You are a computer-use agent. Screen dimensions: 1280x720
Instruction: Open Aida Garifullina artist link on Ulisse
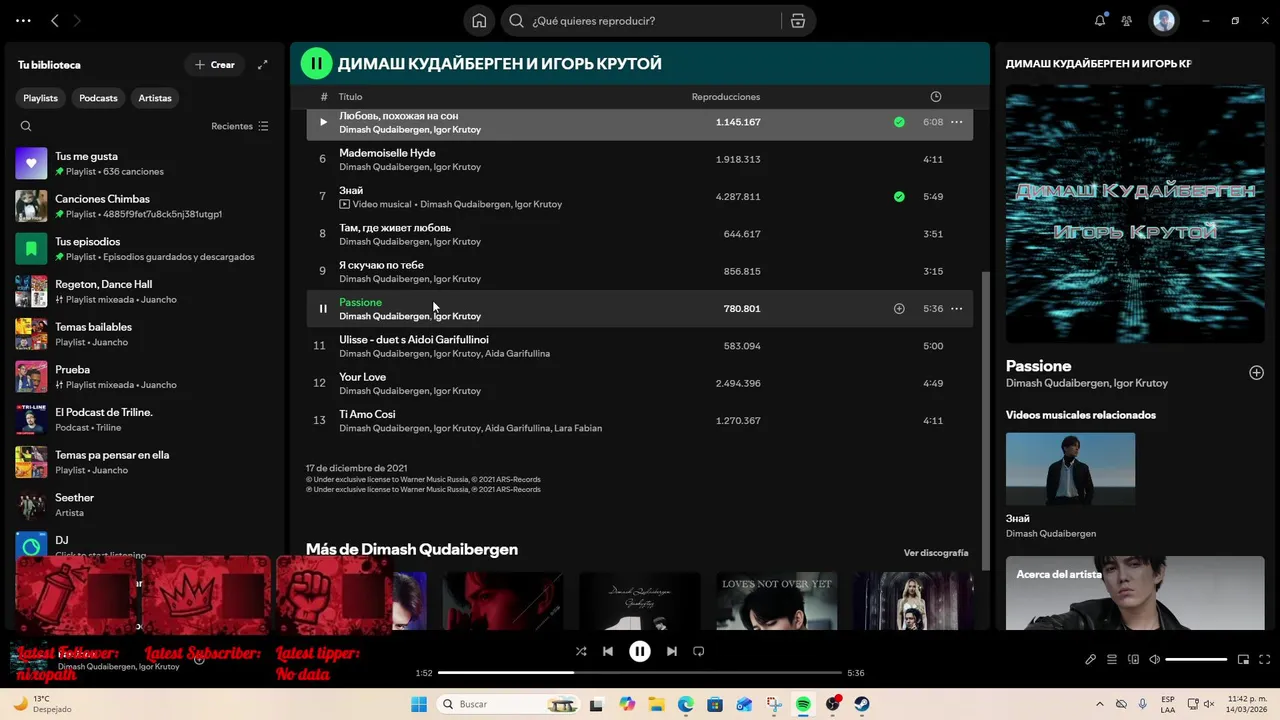click(x=517, y=354)
